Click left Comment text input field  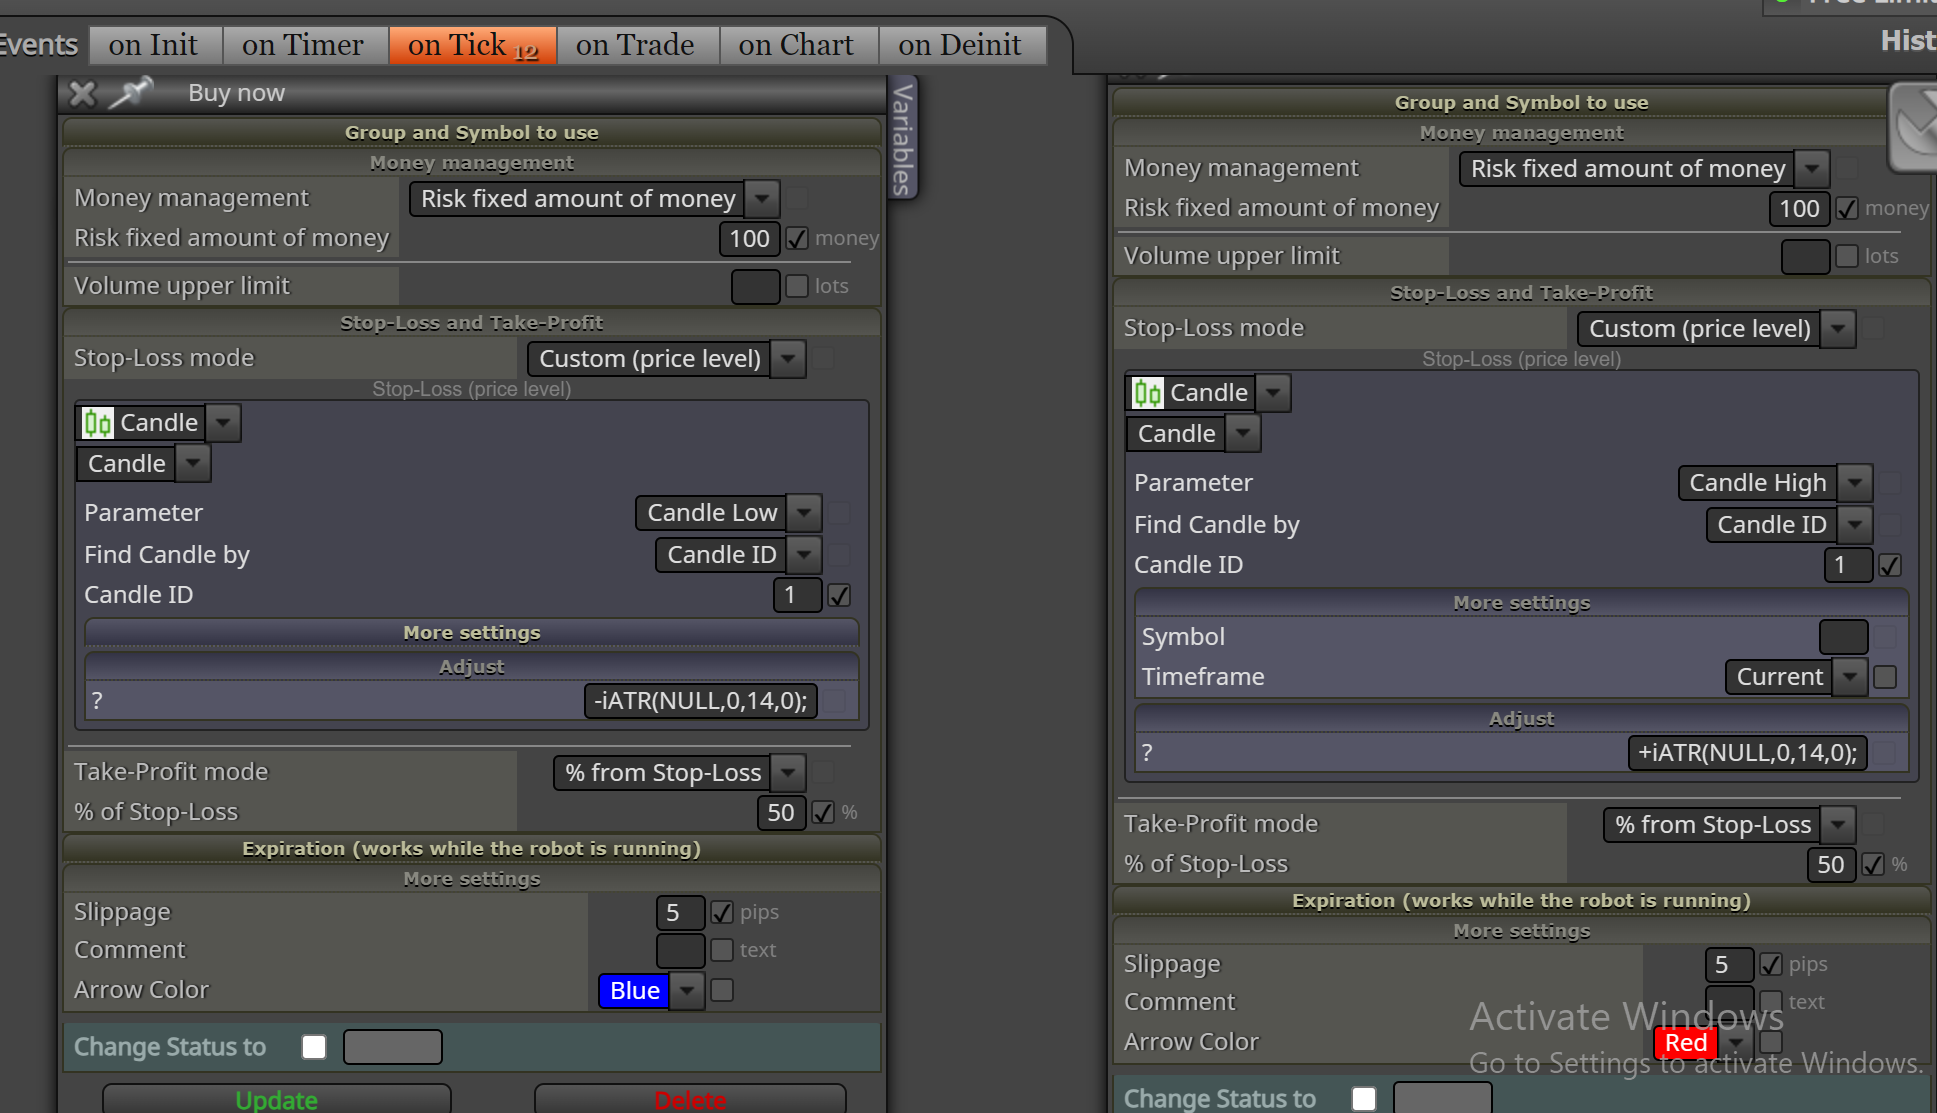(x=680, y=951)
